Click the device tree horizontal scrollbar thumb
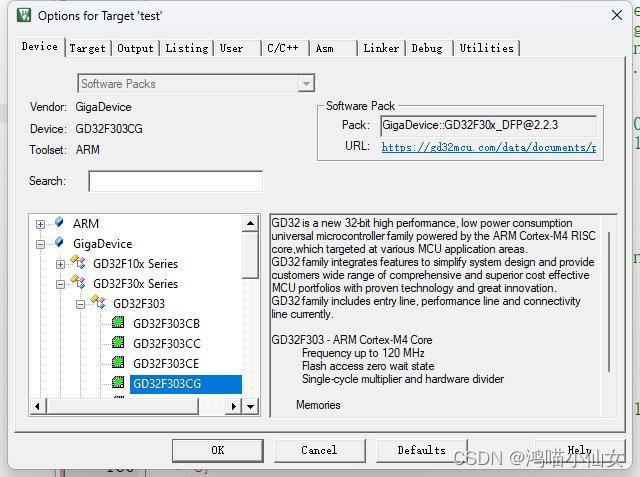 pyautogui.click(x=122, y=406)
